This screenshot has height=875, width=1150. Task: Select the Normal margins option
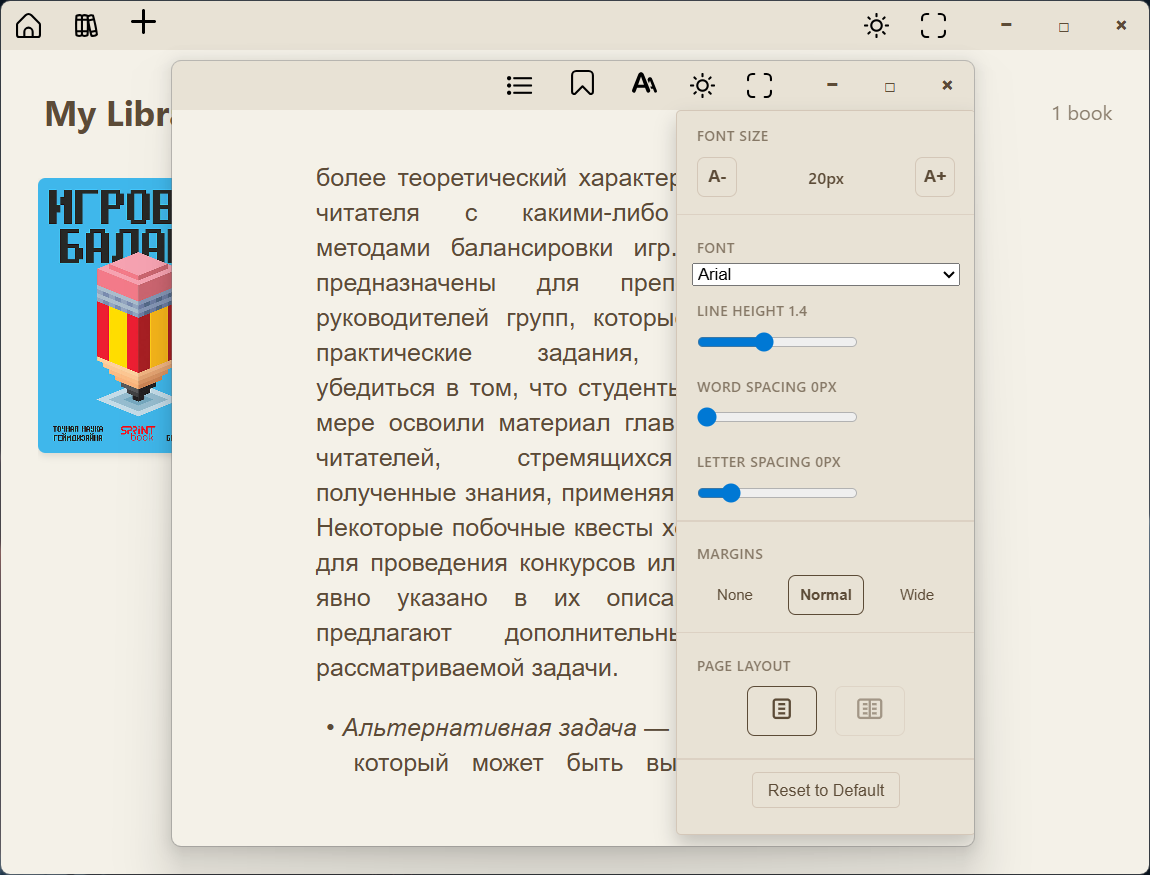point(825,595)
